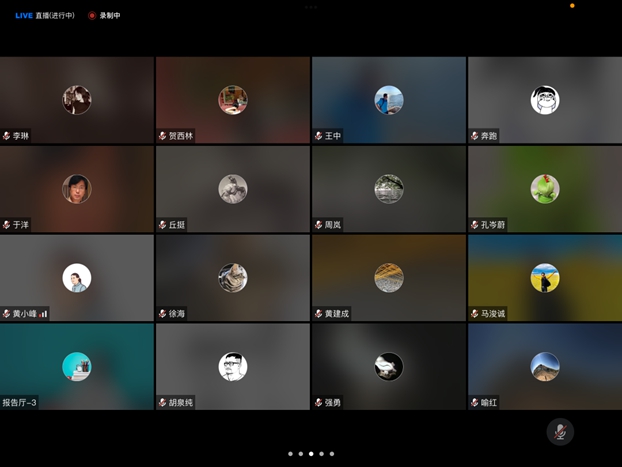The width and height of the screenshot is (622, 467).
Task: Click the name label 黄小峰
Action: (25, 314)
